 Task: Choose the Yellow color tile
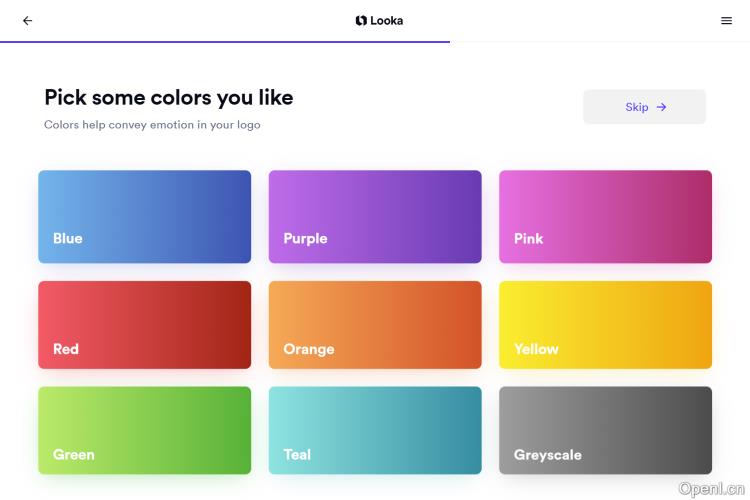tap(605, 325)
